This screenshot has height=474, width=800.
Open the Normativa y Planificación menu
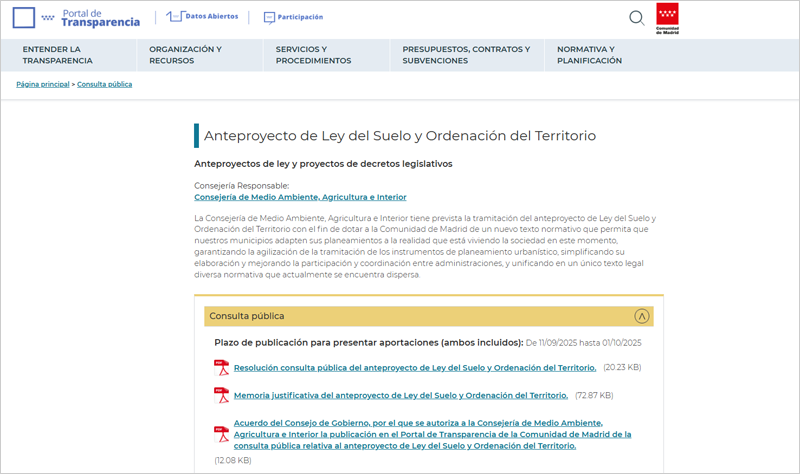point(589,54)
